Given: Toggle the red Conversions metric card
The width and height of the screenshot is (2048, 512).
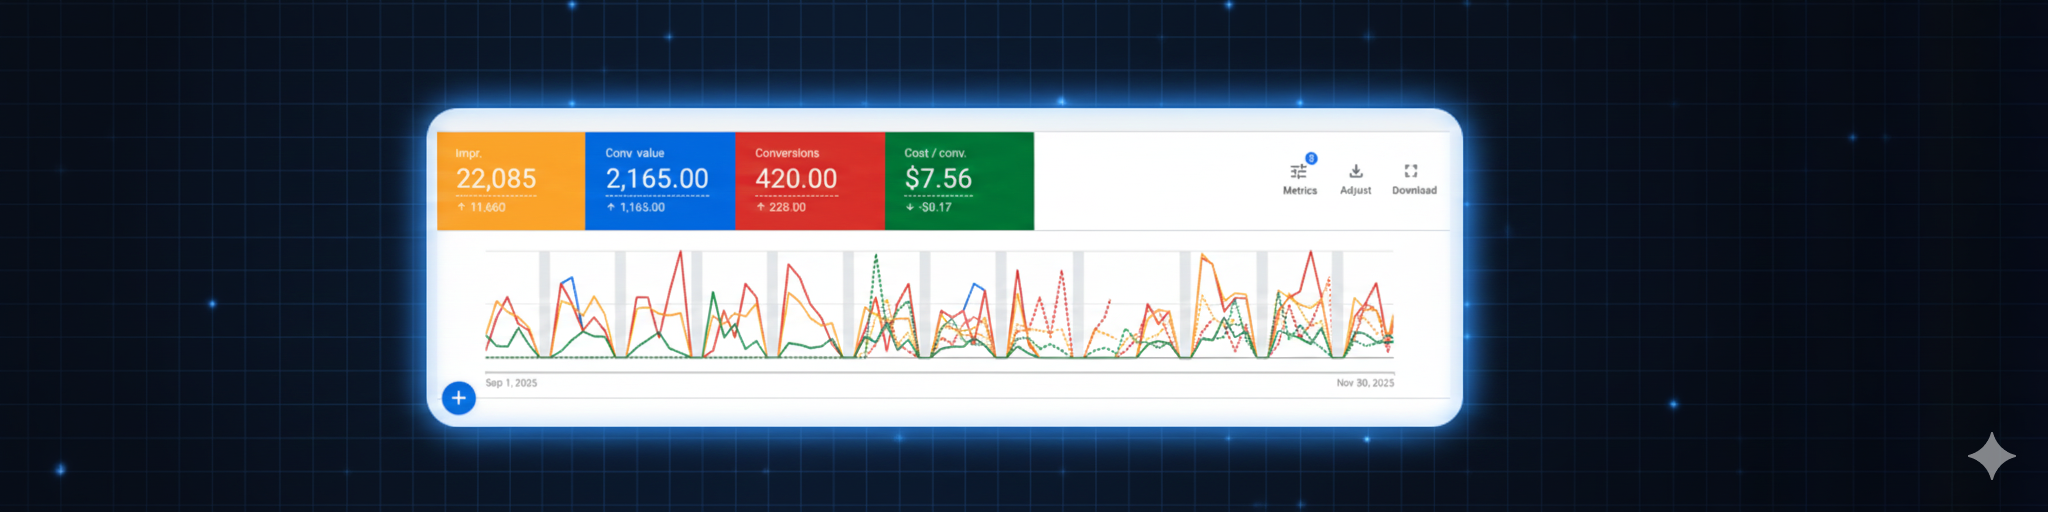Looking at the screenshot, I should (x=810, y=181).
